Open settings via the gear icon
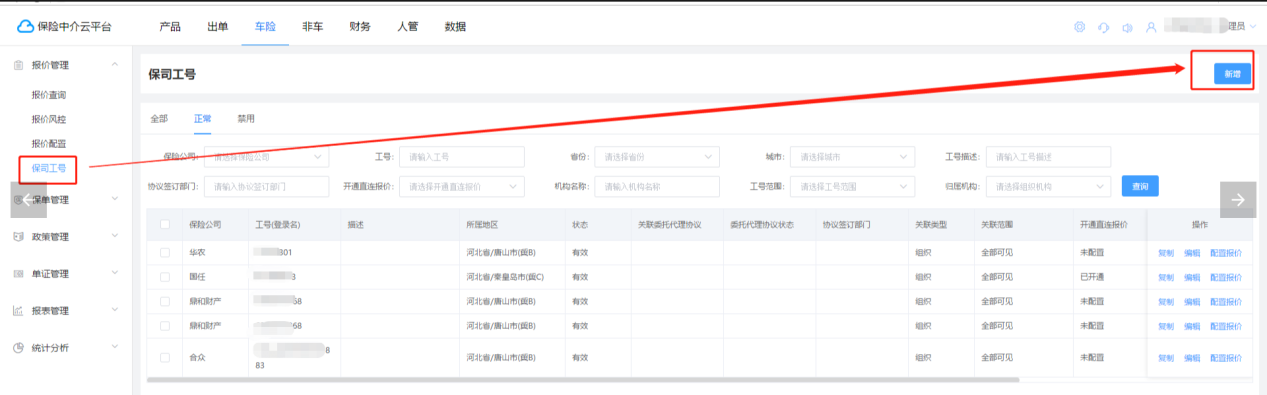This screenshot has height=395, width=1267. [1079, 27]
